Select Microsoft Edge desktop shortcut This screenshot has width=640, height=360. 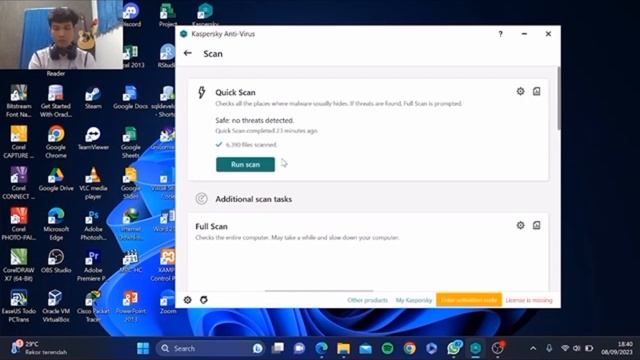click(56, 224)
